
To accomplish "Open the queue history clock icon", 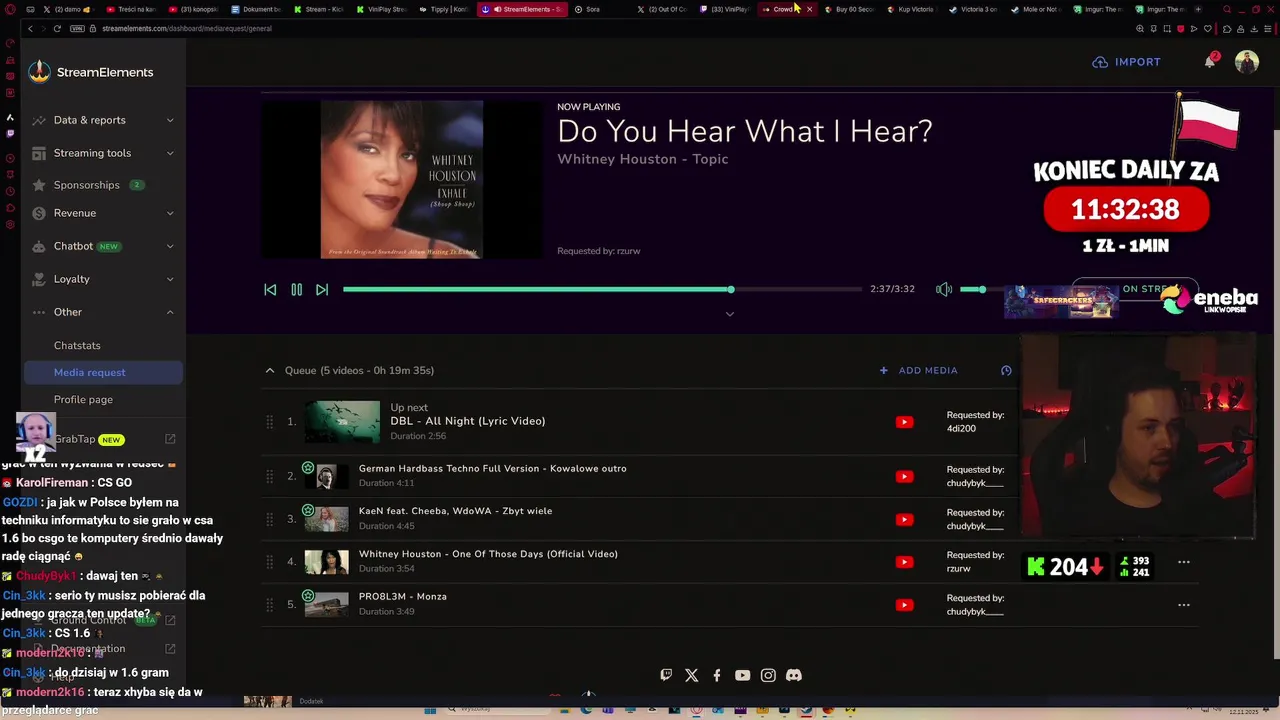I will pos(1006,370).
